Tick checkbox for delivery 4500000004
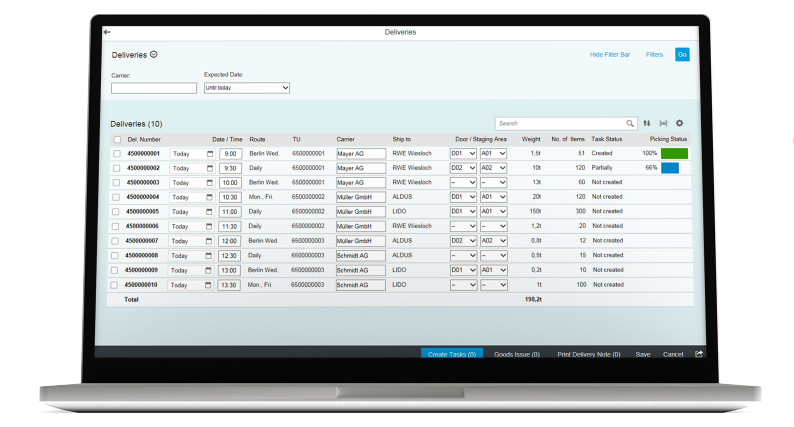794x427 pixels. click(x=116, y=197)
